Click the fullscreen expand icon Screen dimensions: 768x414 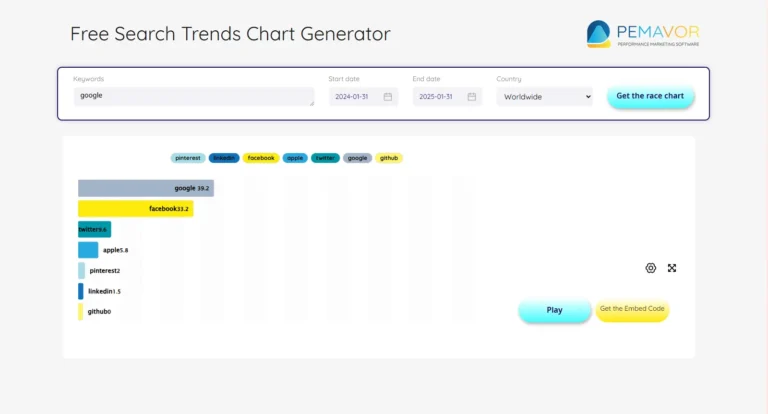point(672,268)
